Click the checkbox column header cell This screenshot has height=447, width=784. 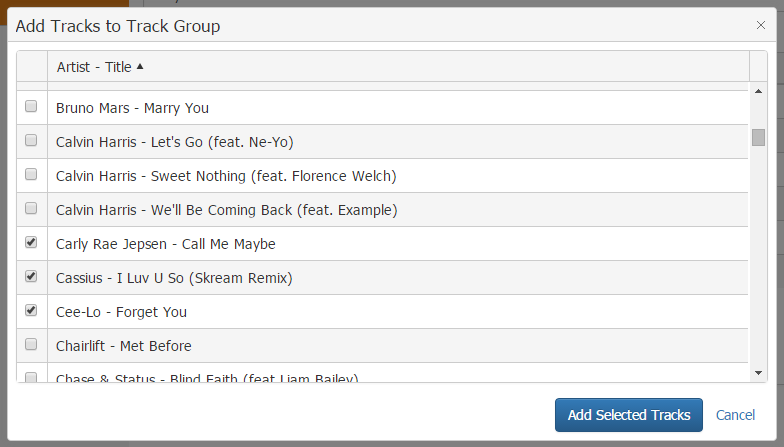point(32,67)
